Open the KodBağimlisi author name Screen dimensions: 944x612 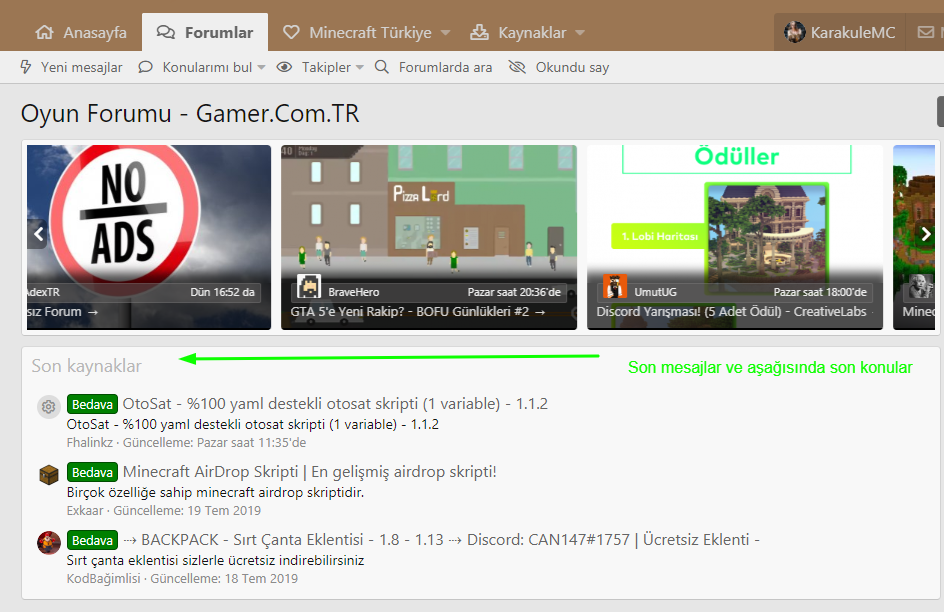coord(104,579)
